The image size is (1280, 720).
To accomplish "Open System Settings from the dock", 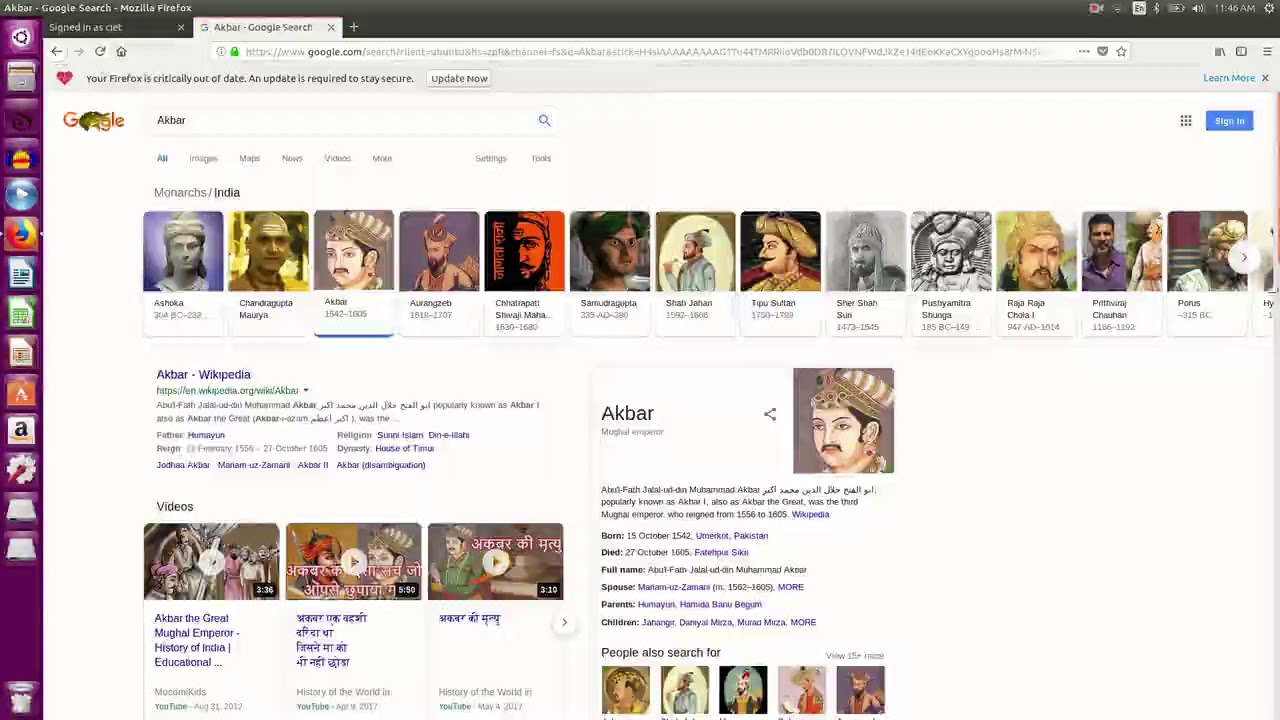I will (21, 469).
